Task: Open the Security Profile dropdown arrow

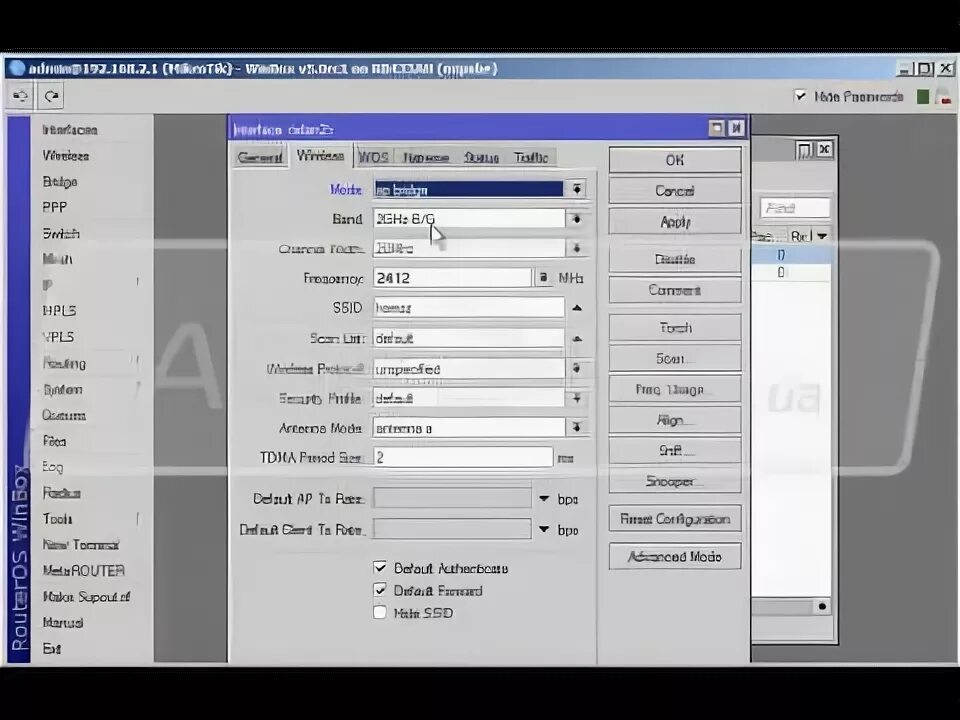Action: tap(577, 399)
